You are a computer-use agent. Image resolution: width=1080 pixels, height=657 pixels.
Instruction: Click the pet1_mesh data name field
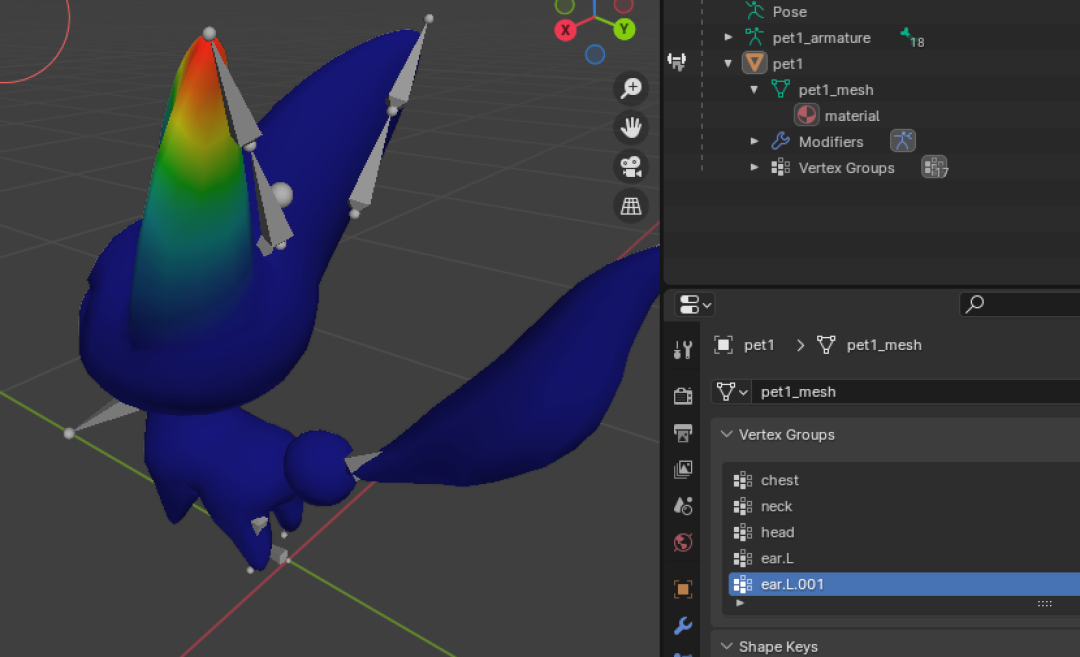coord(916,392)
